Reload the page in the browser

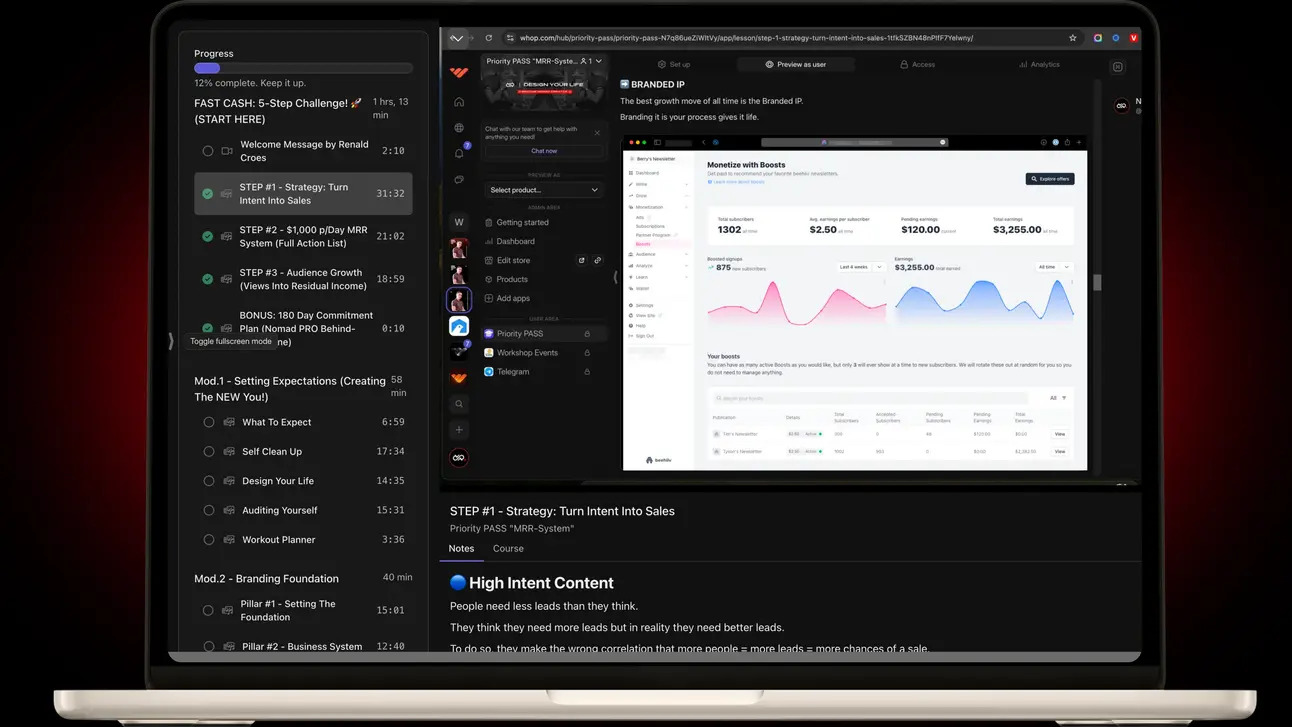[489, 38]
